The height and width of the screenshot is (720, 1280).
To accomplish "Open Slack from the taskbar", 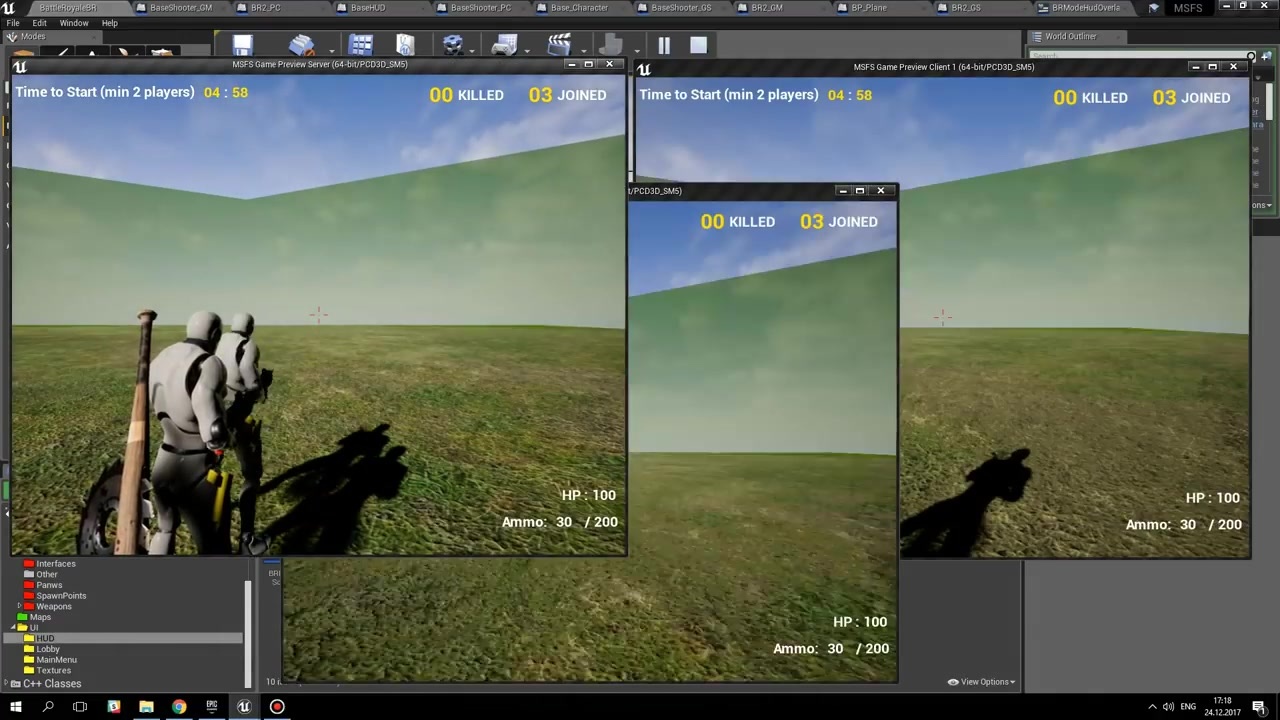I will tap(113, 707).
